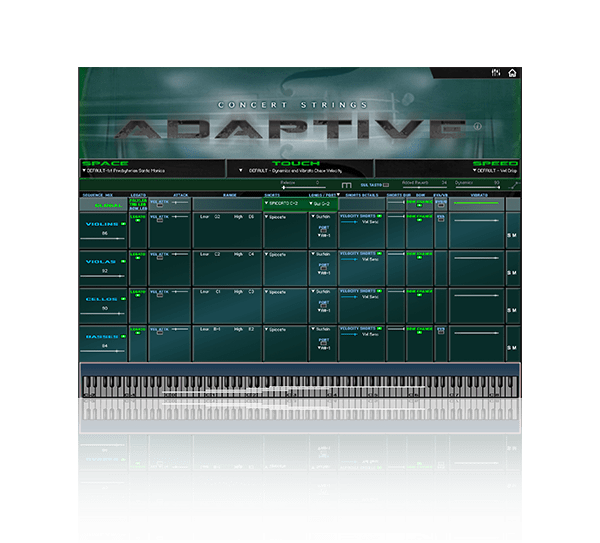The height and width of the screenshot is (543, 600).
Task: Click the info icon next to Adaptive logo
Action: point(477,127)
